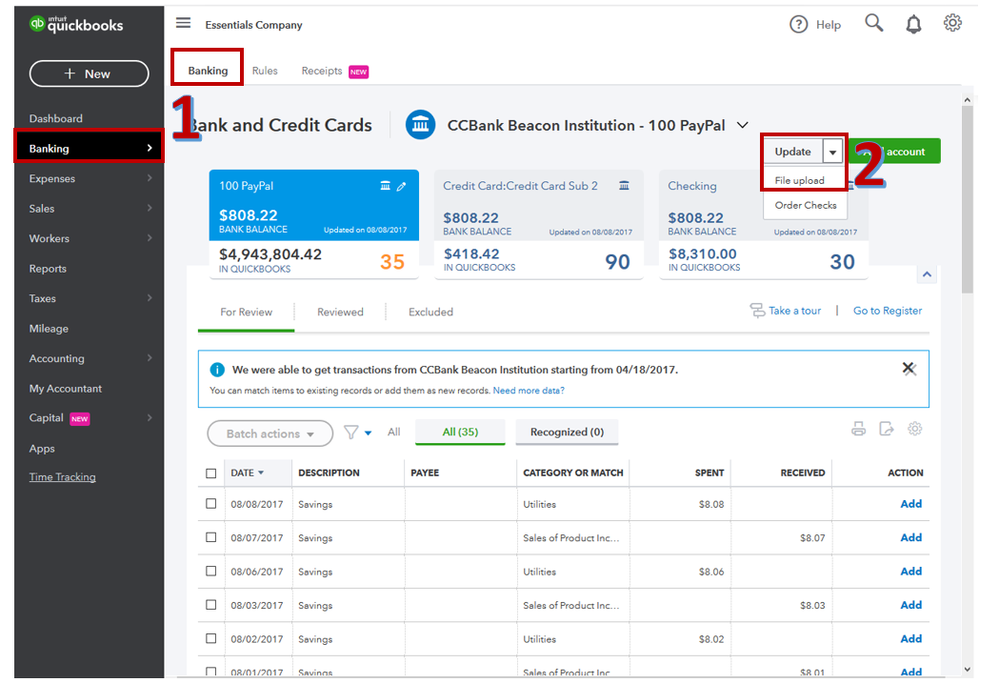Choose Order Checks from Update menu
The width and height of the screenshot is (999, 686).
click(805, 205)
